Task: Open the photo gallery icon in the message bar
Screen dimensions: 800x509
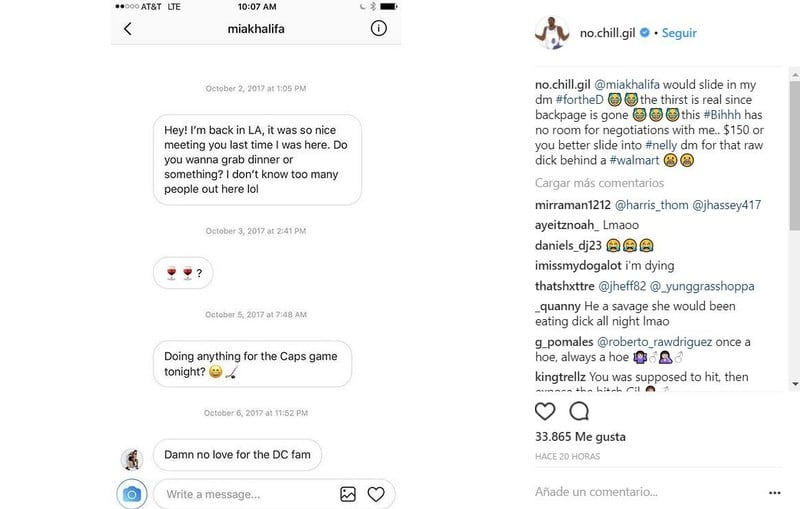Action: [348, 493]
